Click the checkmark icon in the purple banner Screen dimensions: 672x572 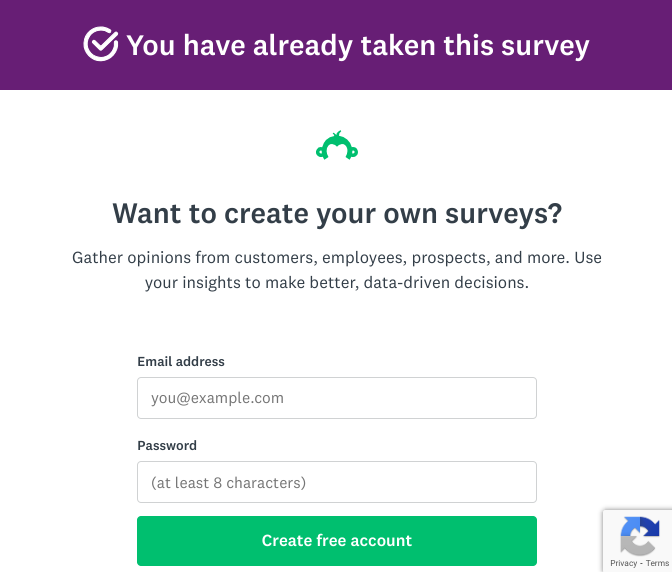coord(101,45)
